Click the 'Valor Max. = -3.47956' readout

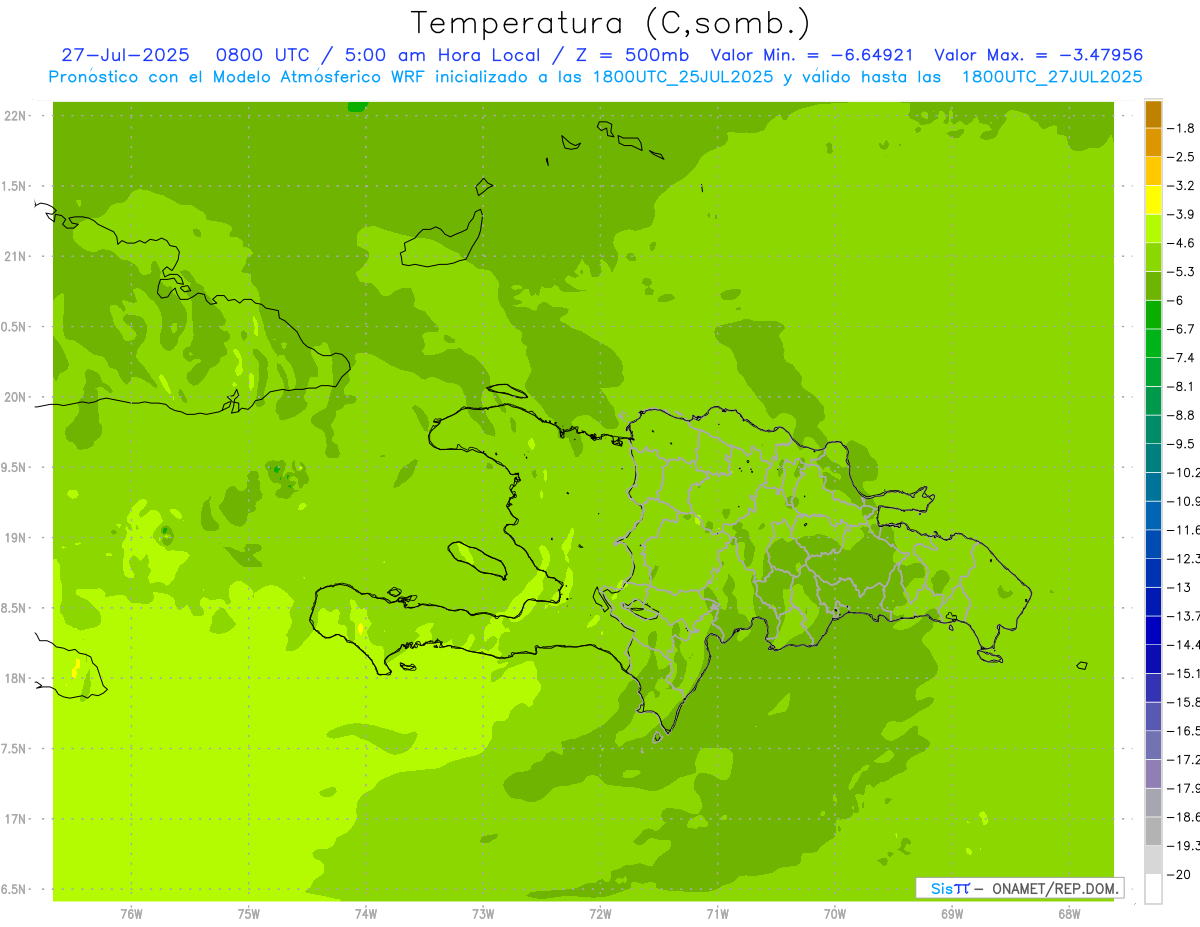1039,55
